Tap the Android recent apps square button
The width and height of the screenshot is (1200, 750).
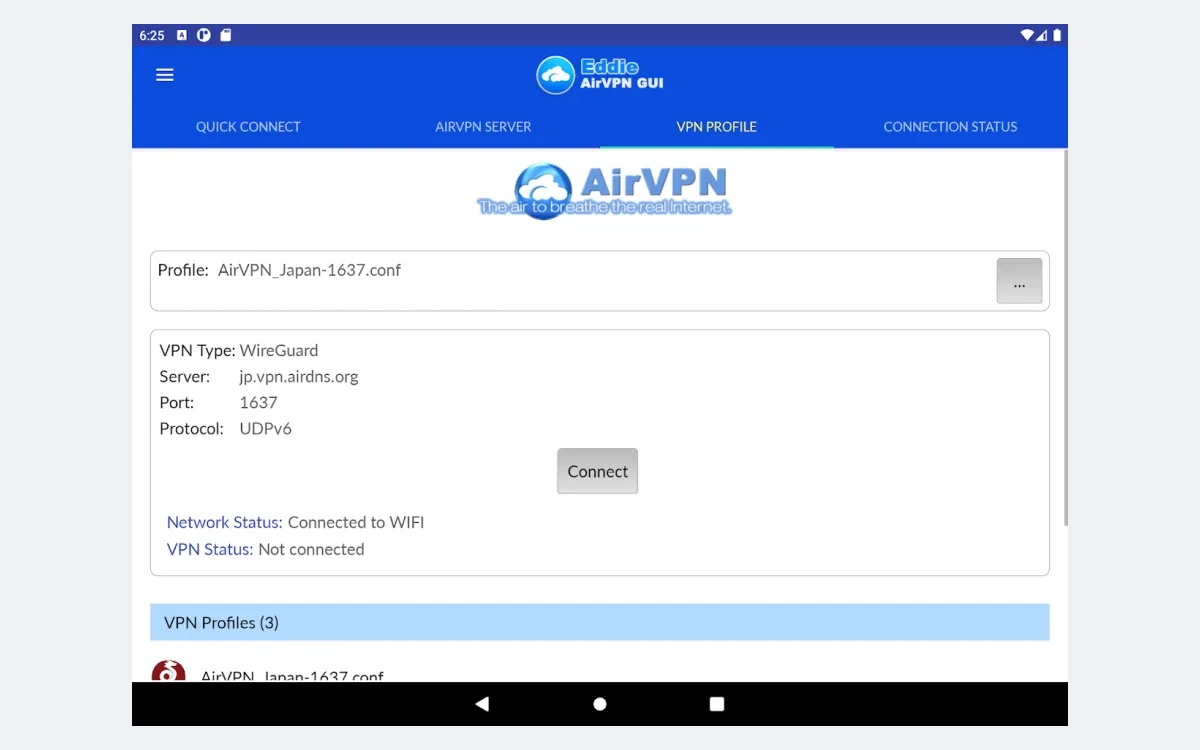click(x=717, y=704)
